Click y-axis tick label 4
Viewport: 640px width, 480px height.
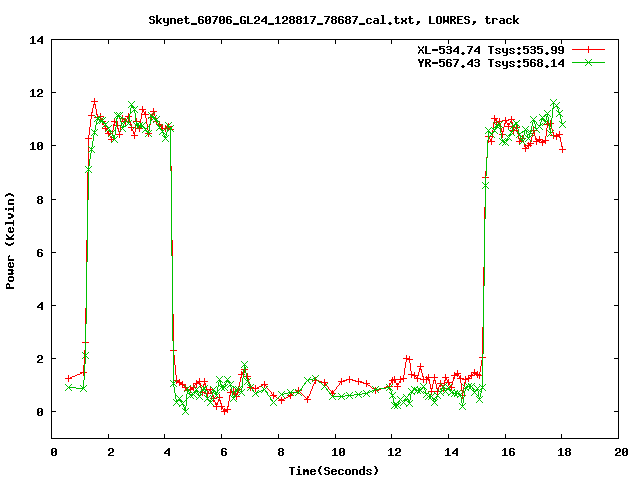[40, 306]
